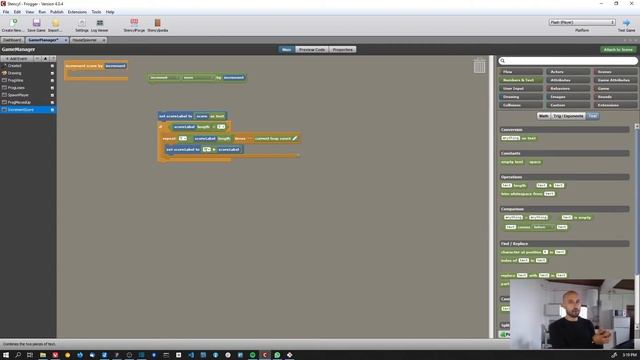
Task: Toggle checkbox for FrogMovedUp event
Action: [52, 102]
